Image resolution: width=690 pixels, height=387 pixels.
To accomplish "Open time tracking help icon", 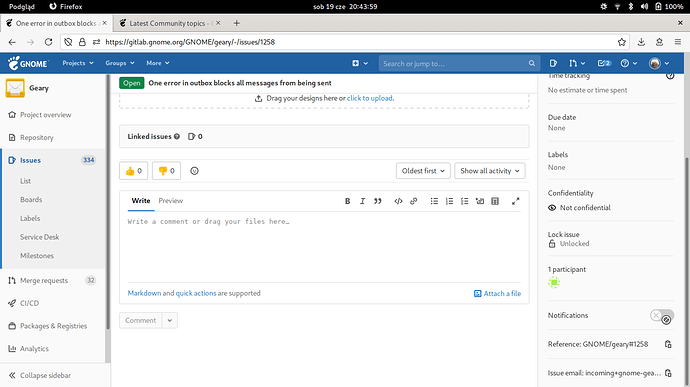I will pos(670,76).
